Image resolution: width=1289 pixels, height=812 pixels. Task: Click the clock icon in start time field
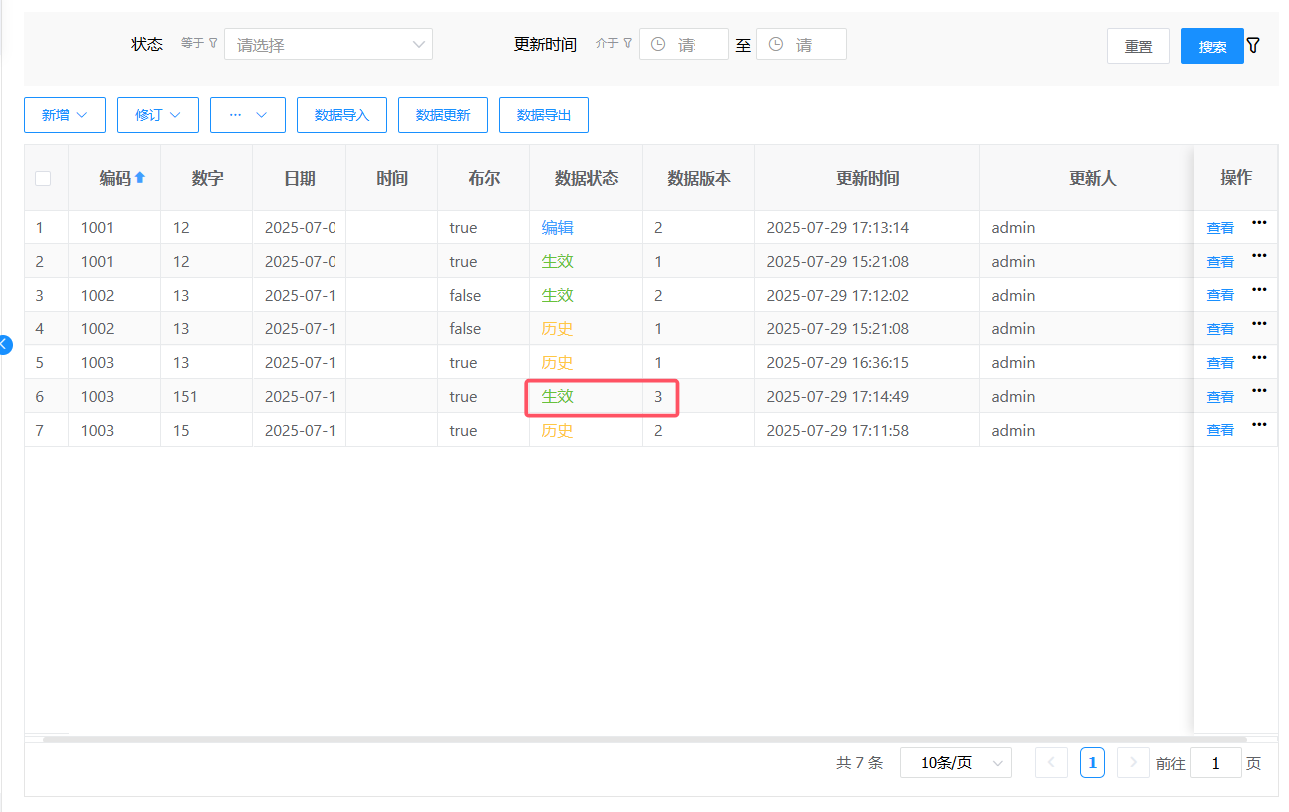[x=658, y=45]
